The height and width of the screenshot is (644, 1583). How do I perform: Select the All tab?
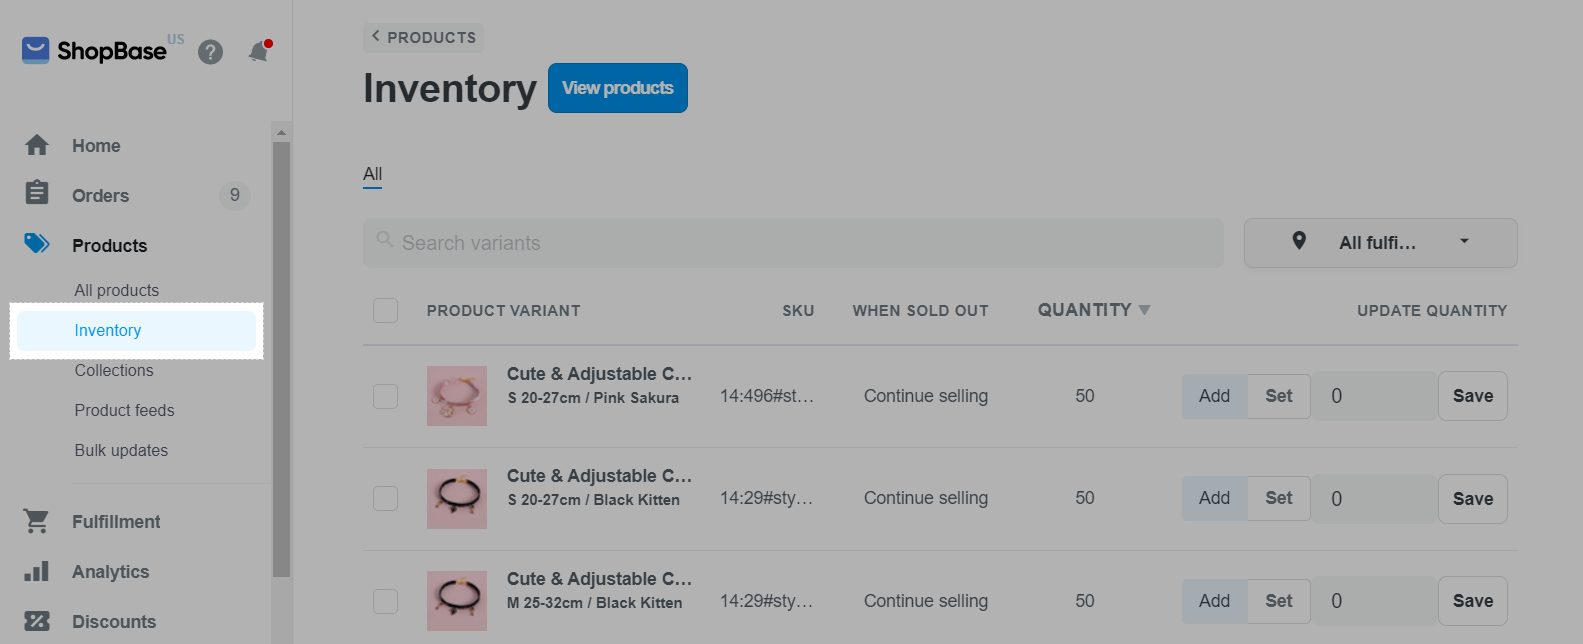click(373, 174)
